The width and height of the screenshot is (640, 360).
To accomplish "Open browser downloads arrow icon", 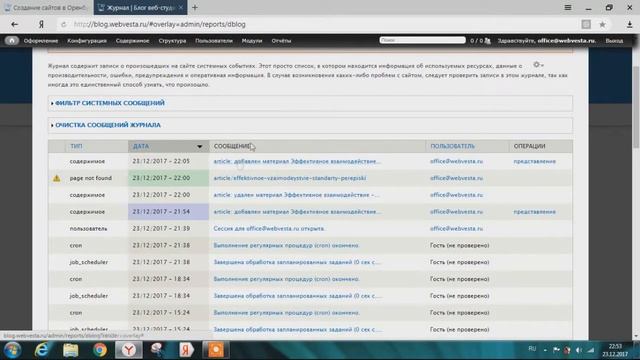I will pyautogui.click(x=629, y=24).
